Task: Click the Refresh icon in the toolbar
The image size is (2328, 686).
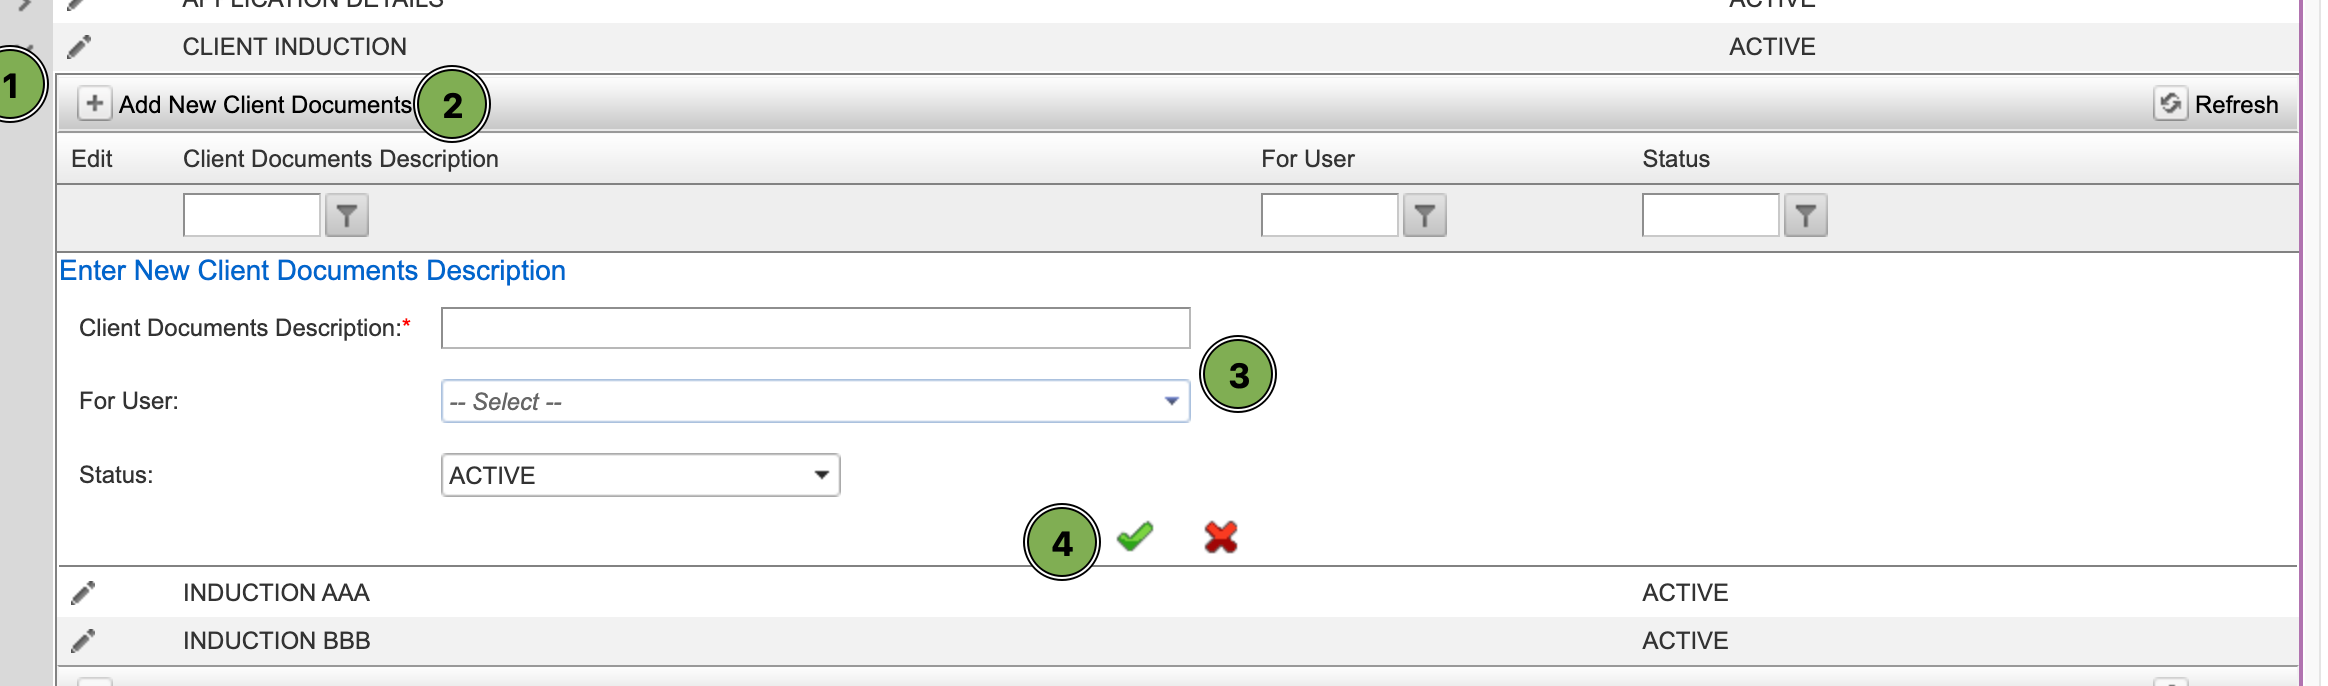Action: tap(2170, 104)
